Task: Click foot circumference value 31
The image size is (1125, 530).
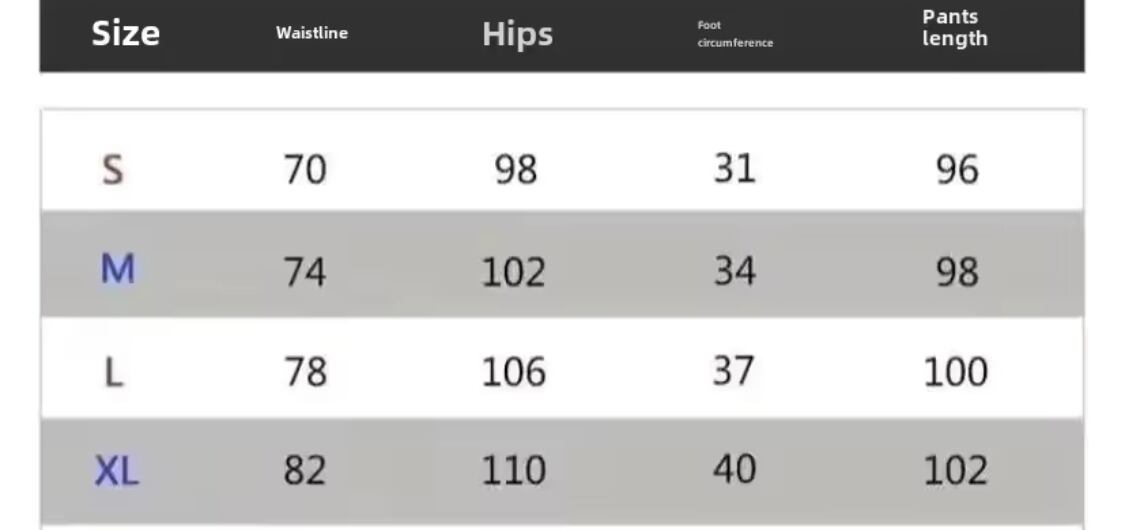Action: [x=734, y=168]
